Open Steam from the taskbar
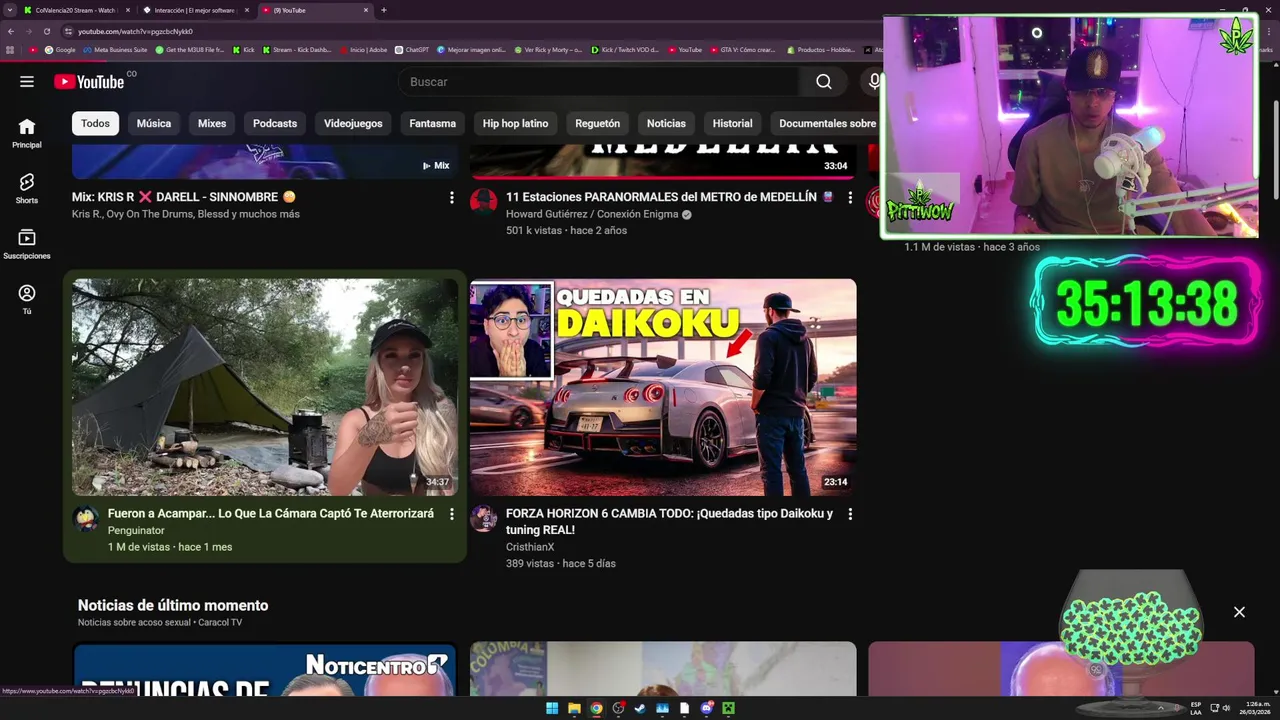The image size is (1280, 720). point(640,708)
